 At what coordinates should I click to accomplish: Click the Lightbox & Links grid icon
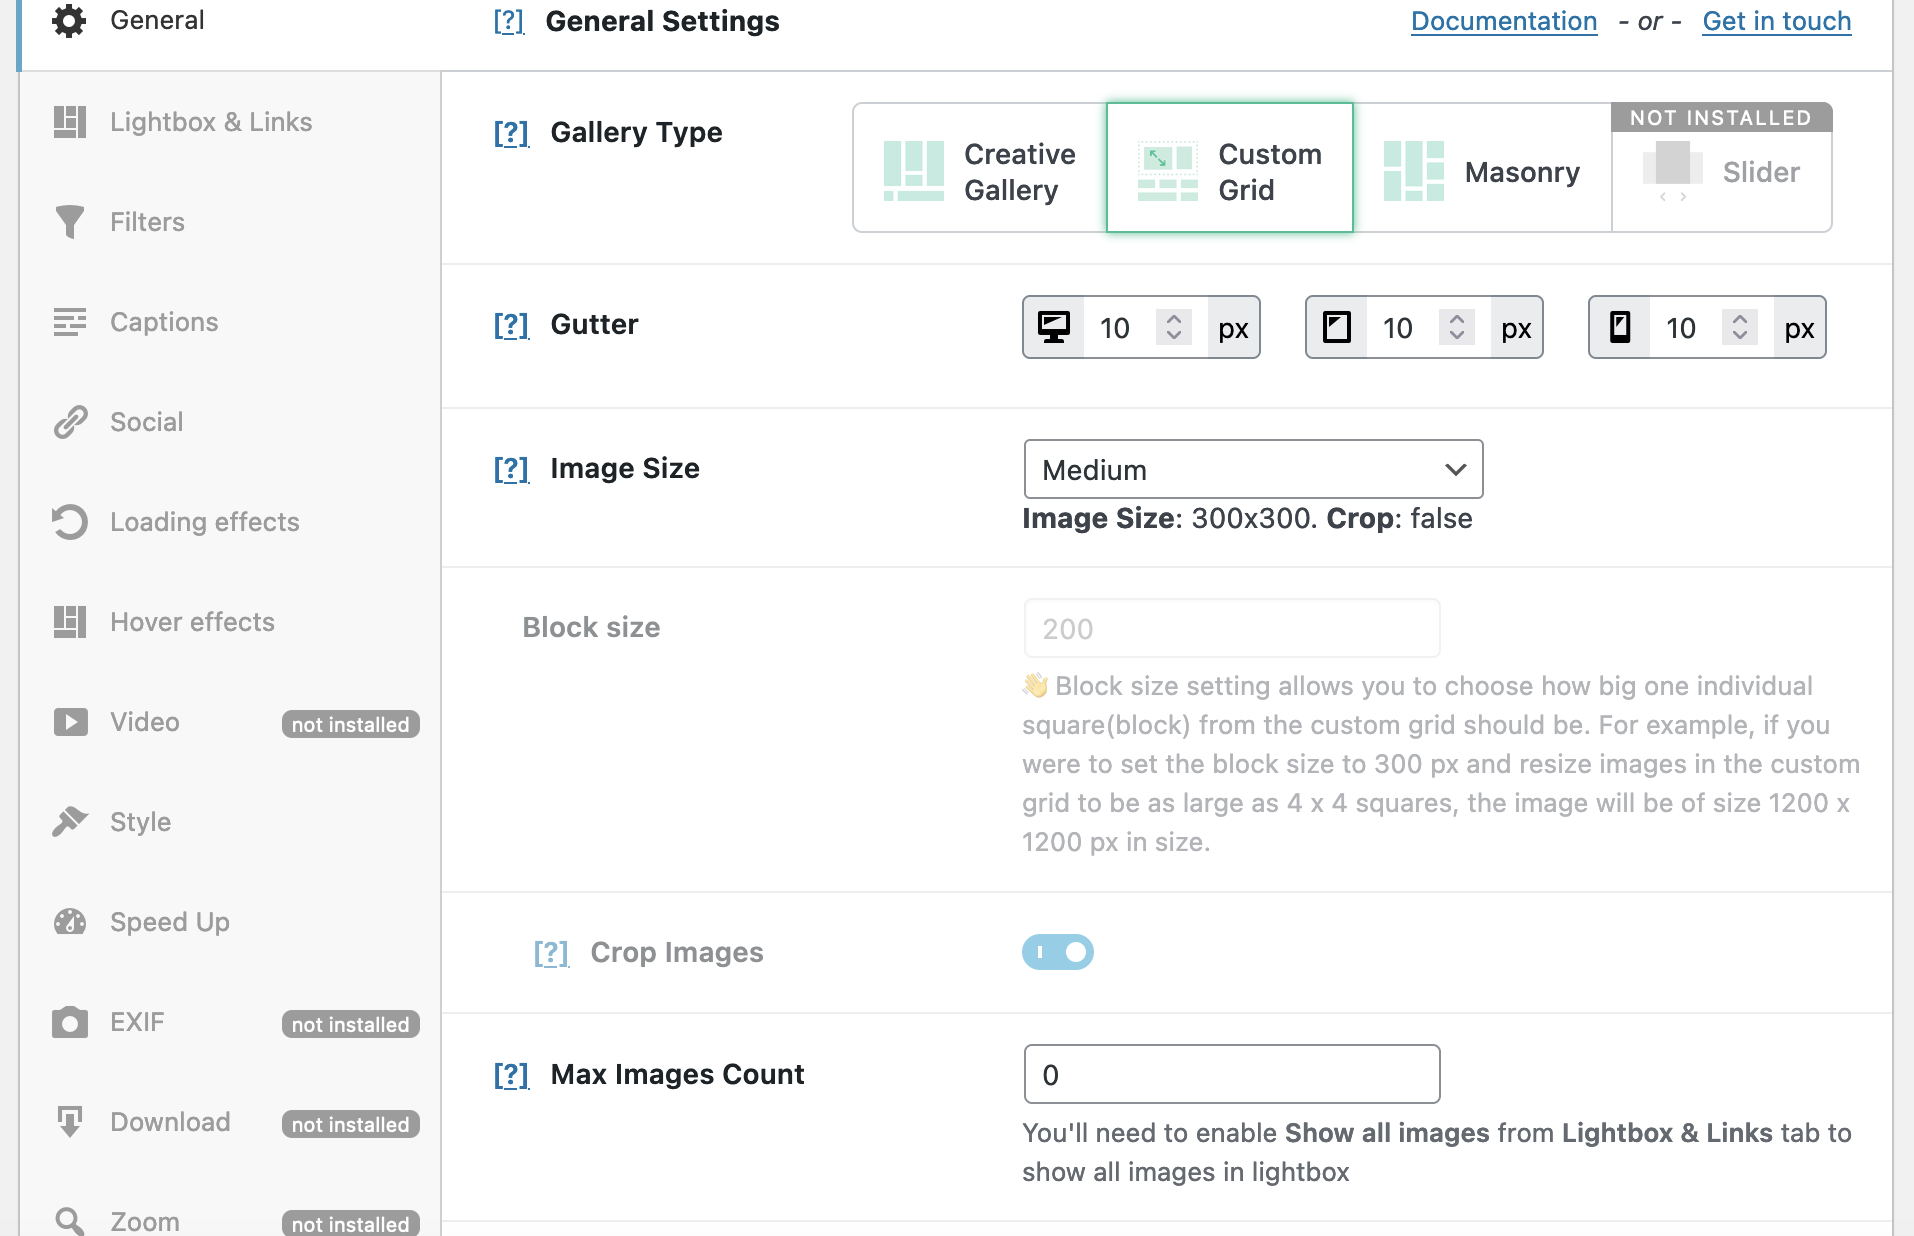[x=69, y=122]
